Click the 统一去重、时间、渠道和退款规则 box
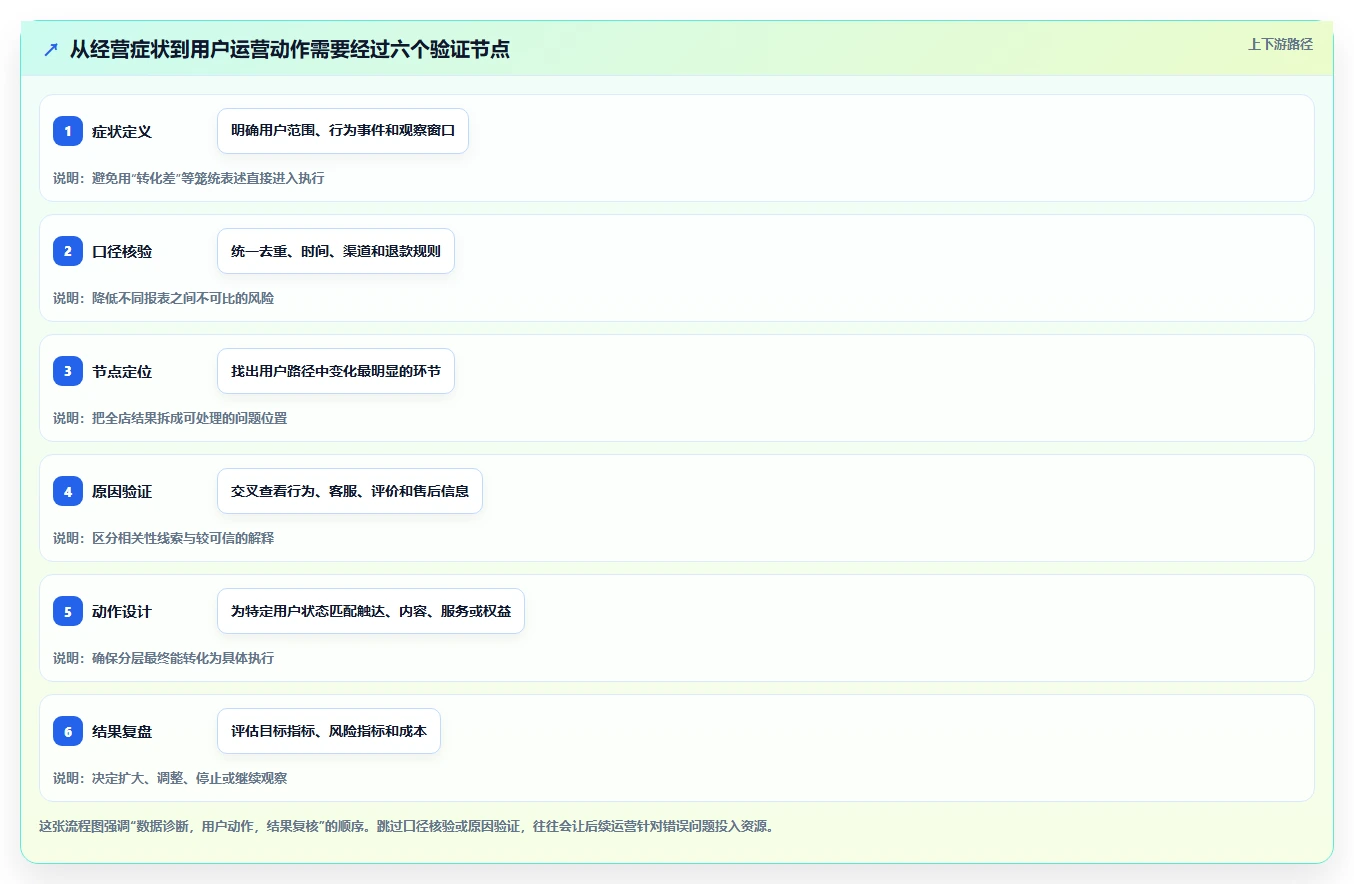The height and width of the screenshot is (884, 1354). click(x=336, y=251)
